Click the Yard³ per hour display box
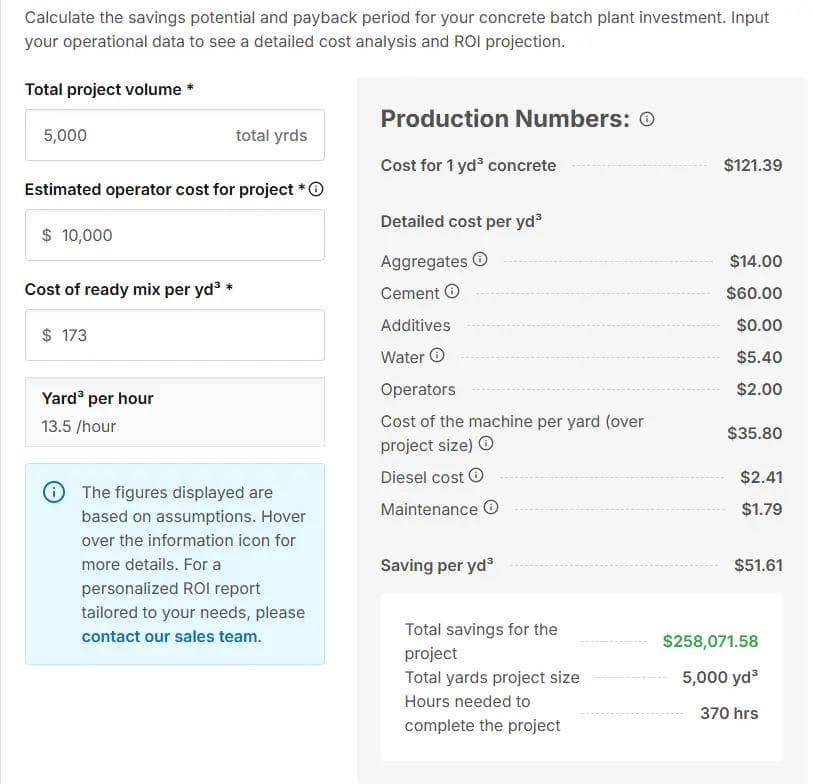 (x=175, y=411)
